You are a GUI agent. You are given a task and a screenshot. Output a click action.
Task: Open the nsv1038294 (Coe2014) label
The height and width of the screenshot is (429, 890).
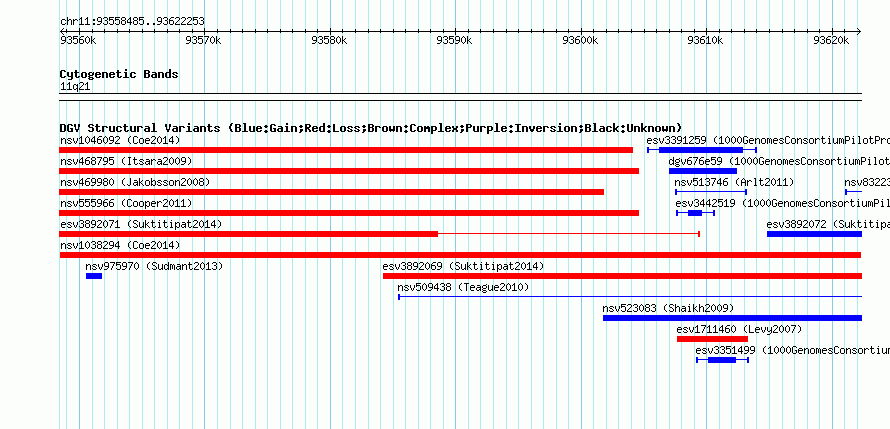coord(120,245)
